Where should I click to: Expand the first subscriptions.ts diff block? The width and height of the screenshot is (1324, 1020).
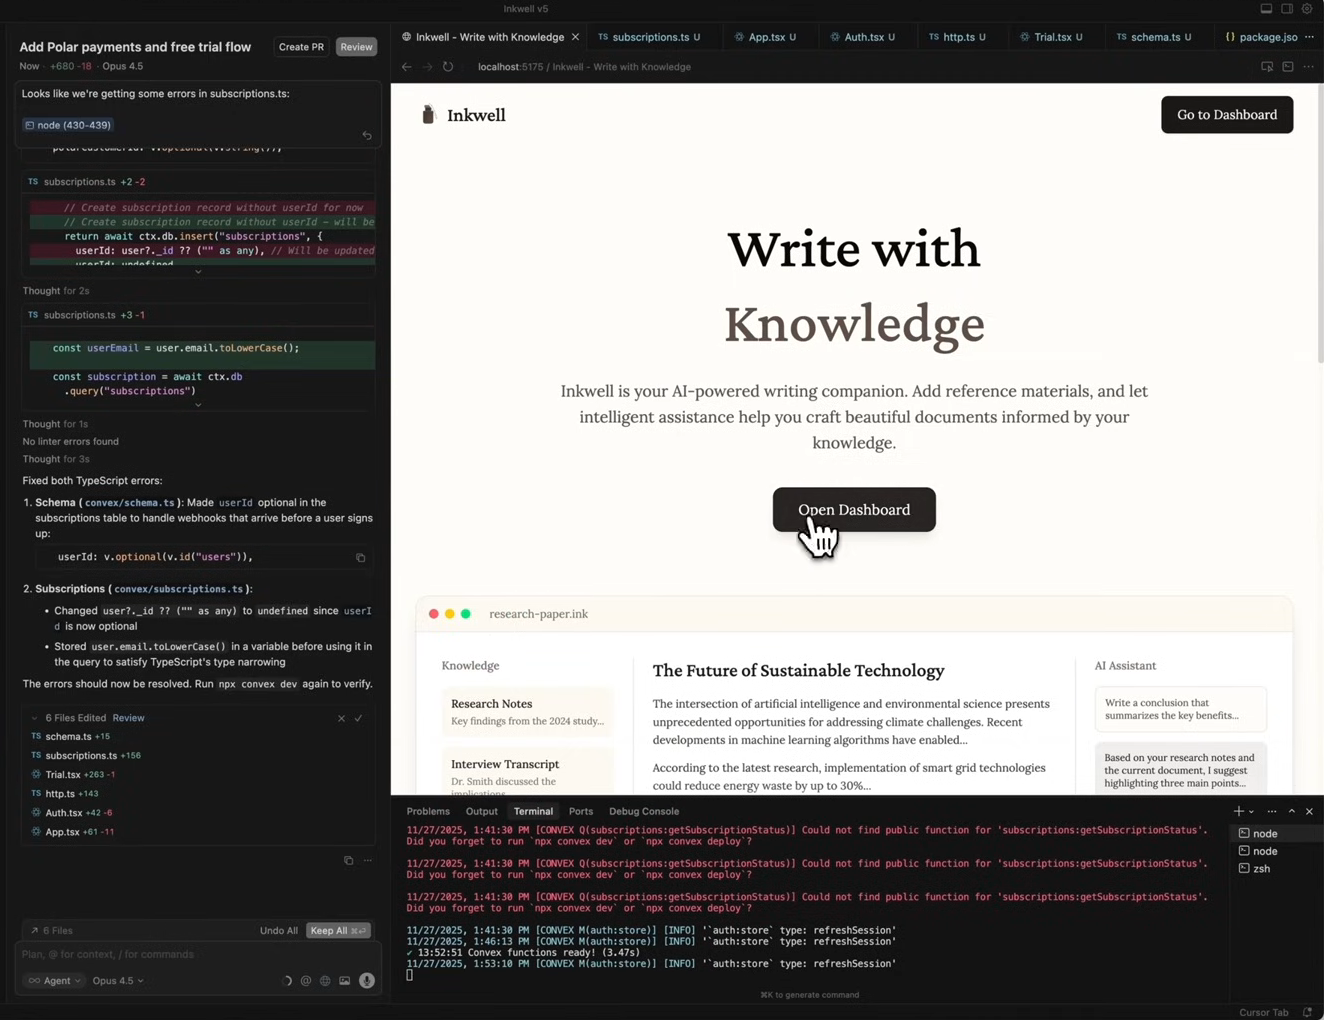[x=198, y=271]
